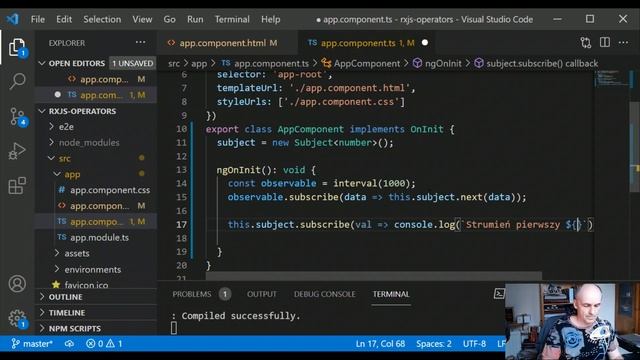The image size is (640, 360).
Task: Switch to the Output panel tab
Action: click(x=262, y=294)
